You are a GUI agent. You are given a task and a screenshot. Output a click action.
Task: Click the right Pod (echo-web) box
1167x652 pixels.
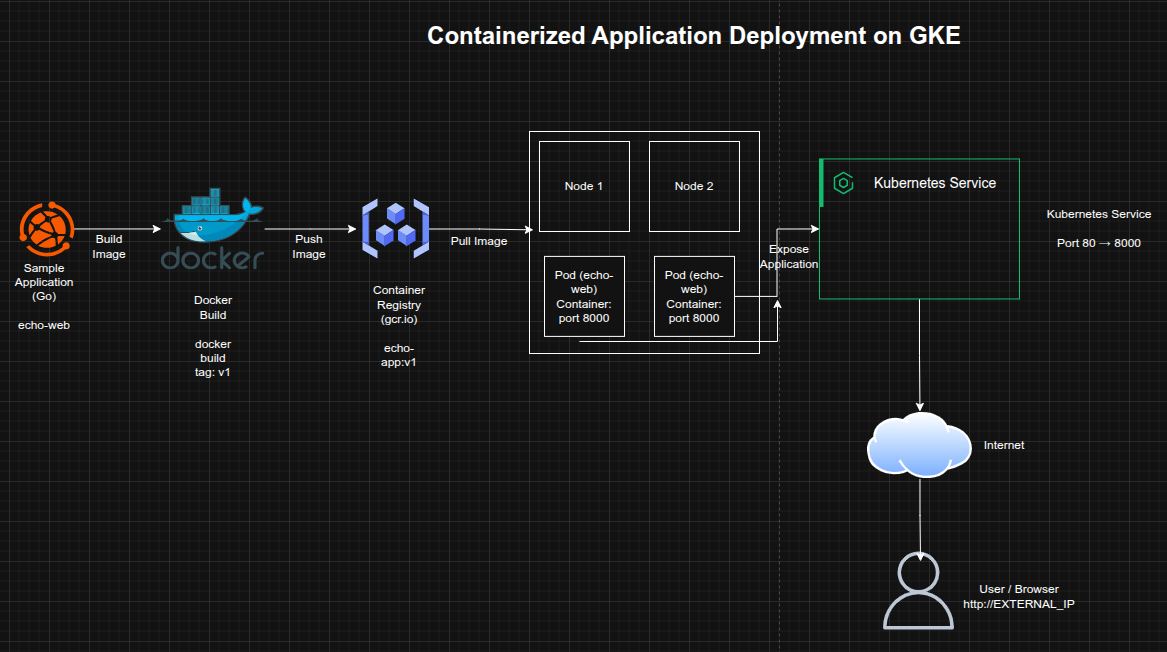(693, 296)
